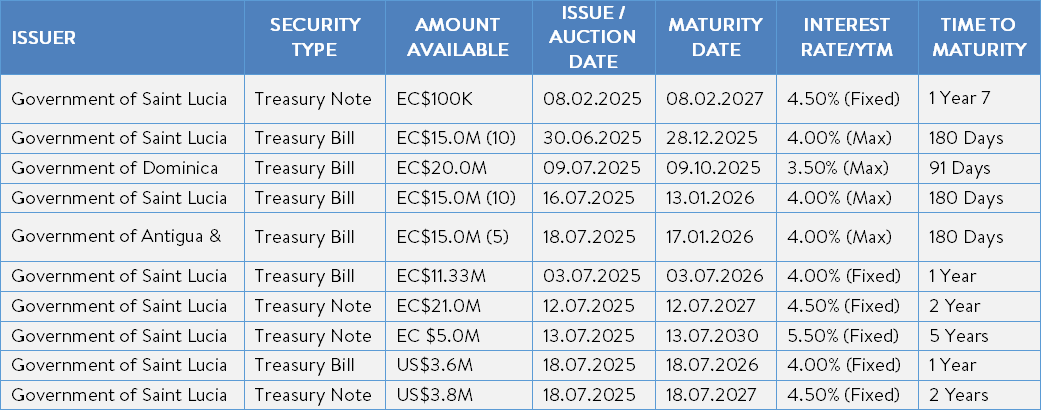Click the Government of Antigua & cell
1041x410 pixels.
click(x=122, y=237)
